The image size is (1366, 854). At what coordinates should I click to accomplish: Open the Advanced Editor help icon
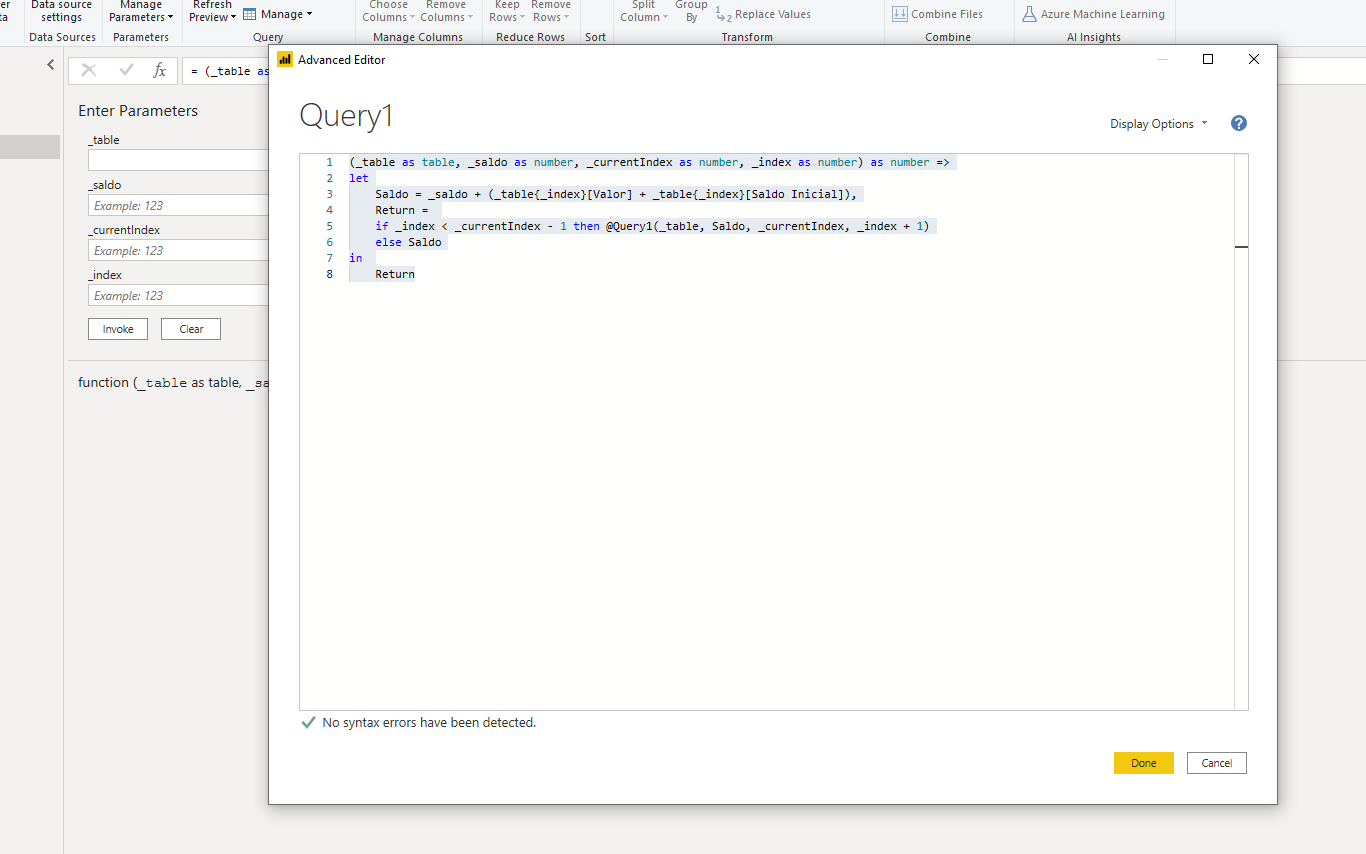(1239, 124)
